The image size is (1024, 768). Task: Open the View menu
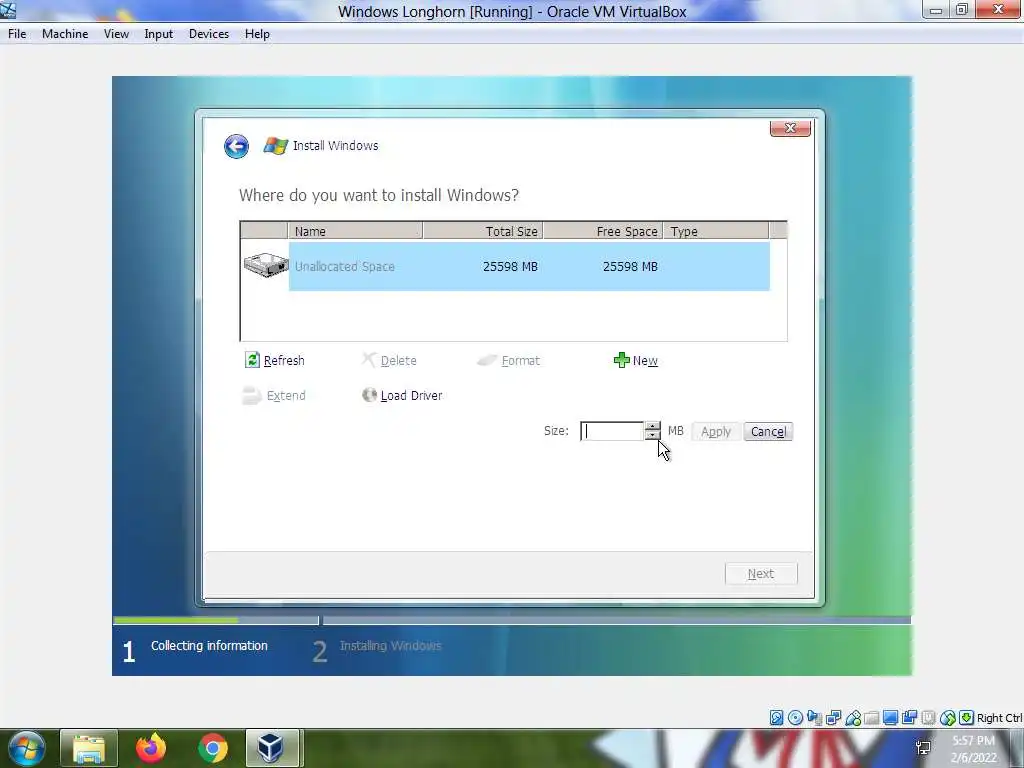click(x=116, y=34)
